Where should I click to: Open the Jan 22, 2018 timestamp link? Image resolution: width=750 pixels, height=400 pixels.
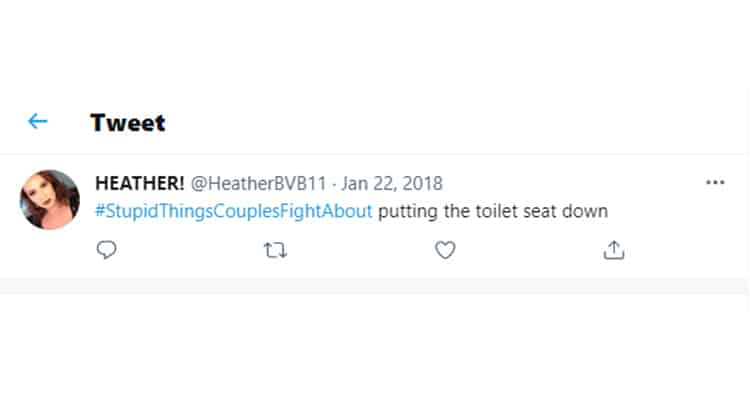click(392, 184)
